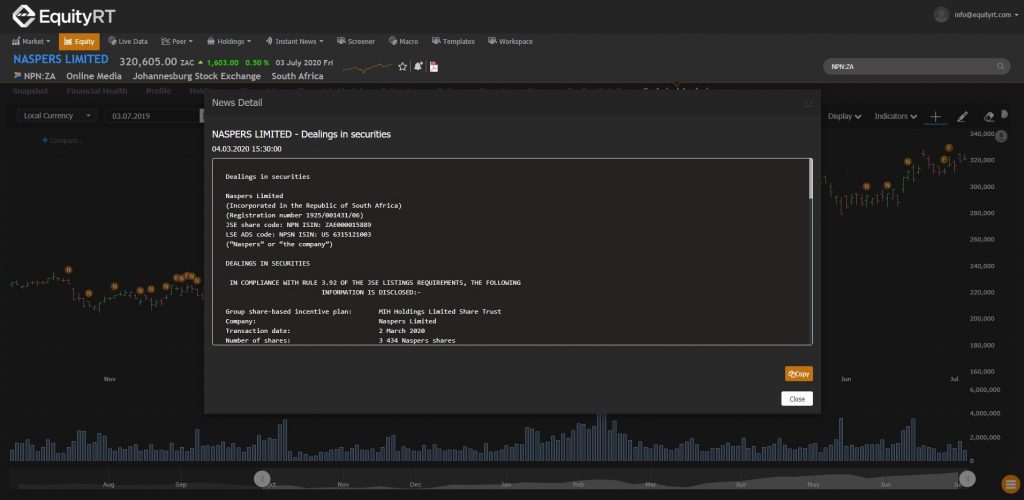Open the Screener
1024x500 pixels.
click(x=356, y=41)
